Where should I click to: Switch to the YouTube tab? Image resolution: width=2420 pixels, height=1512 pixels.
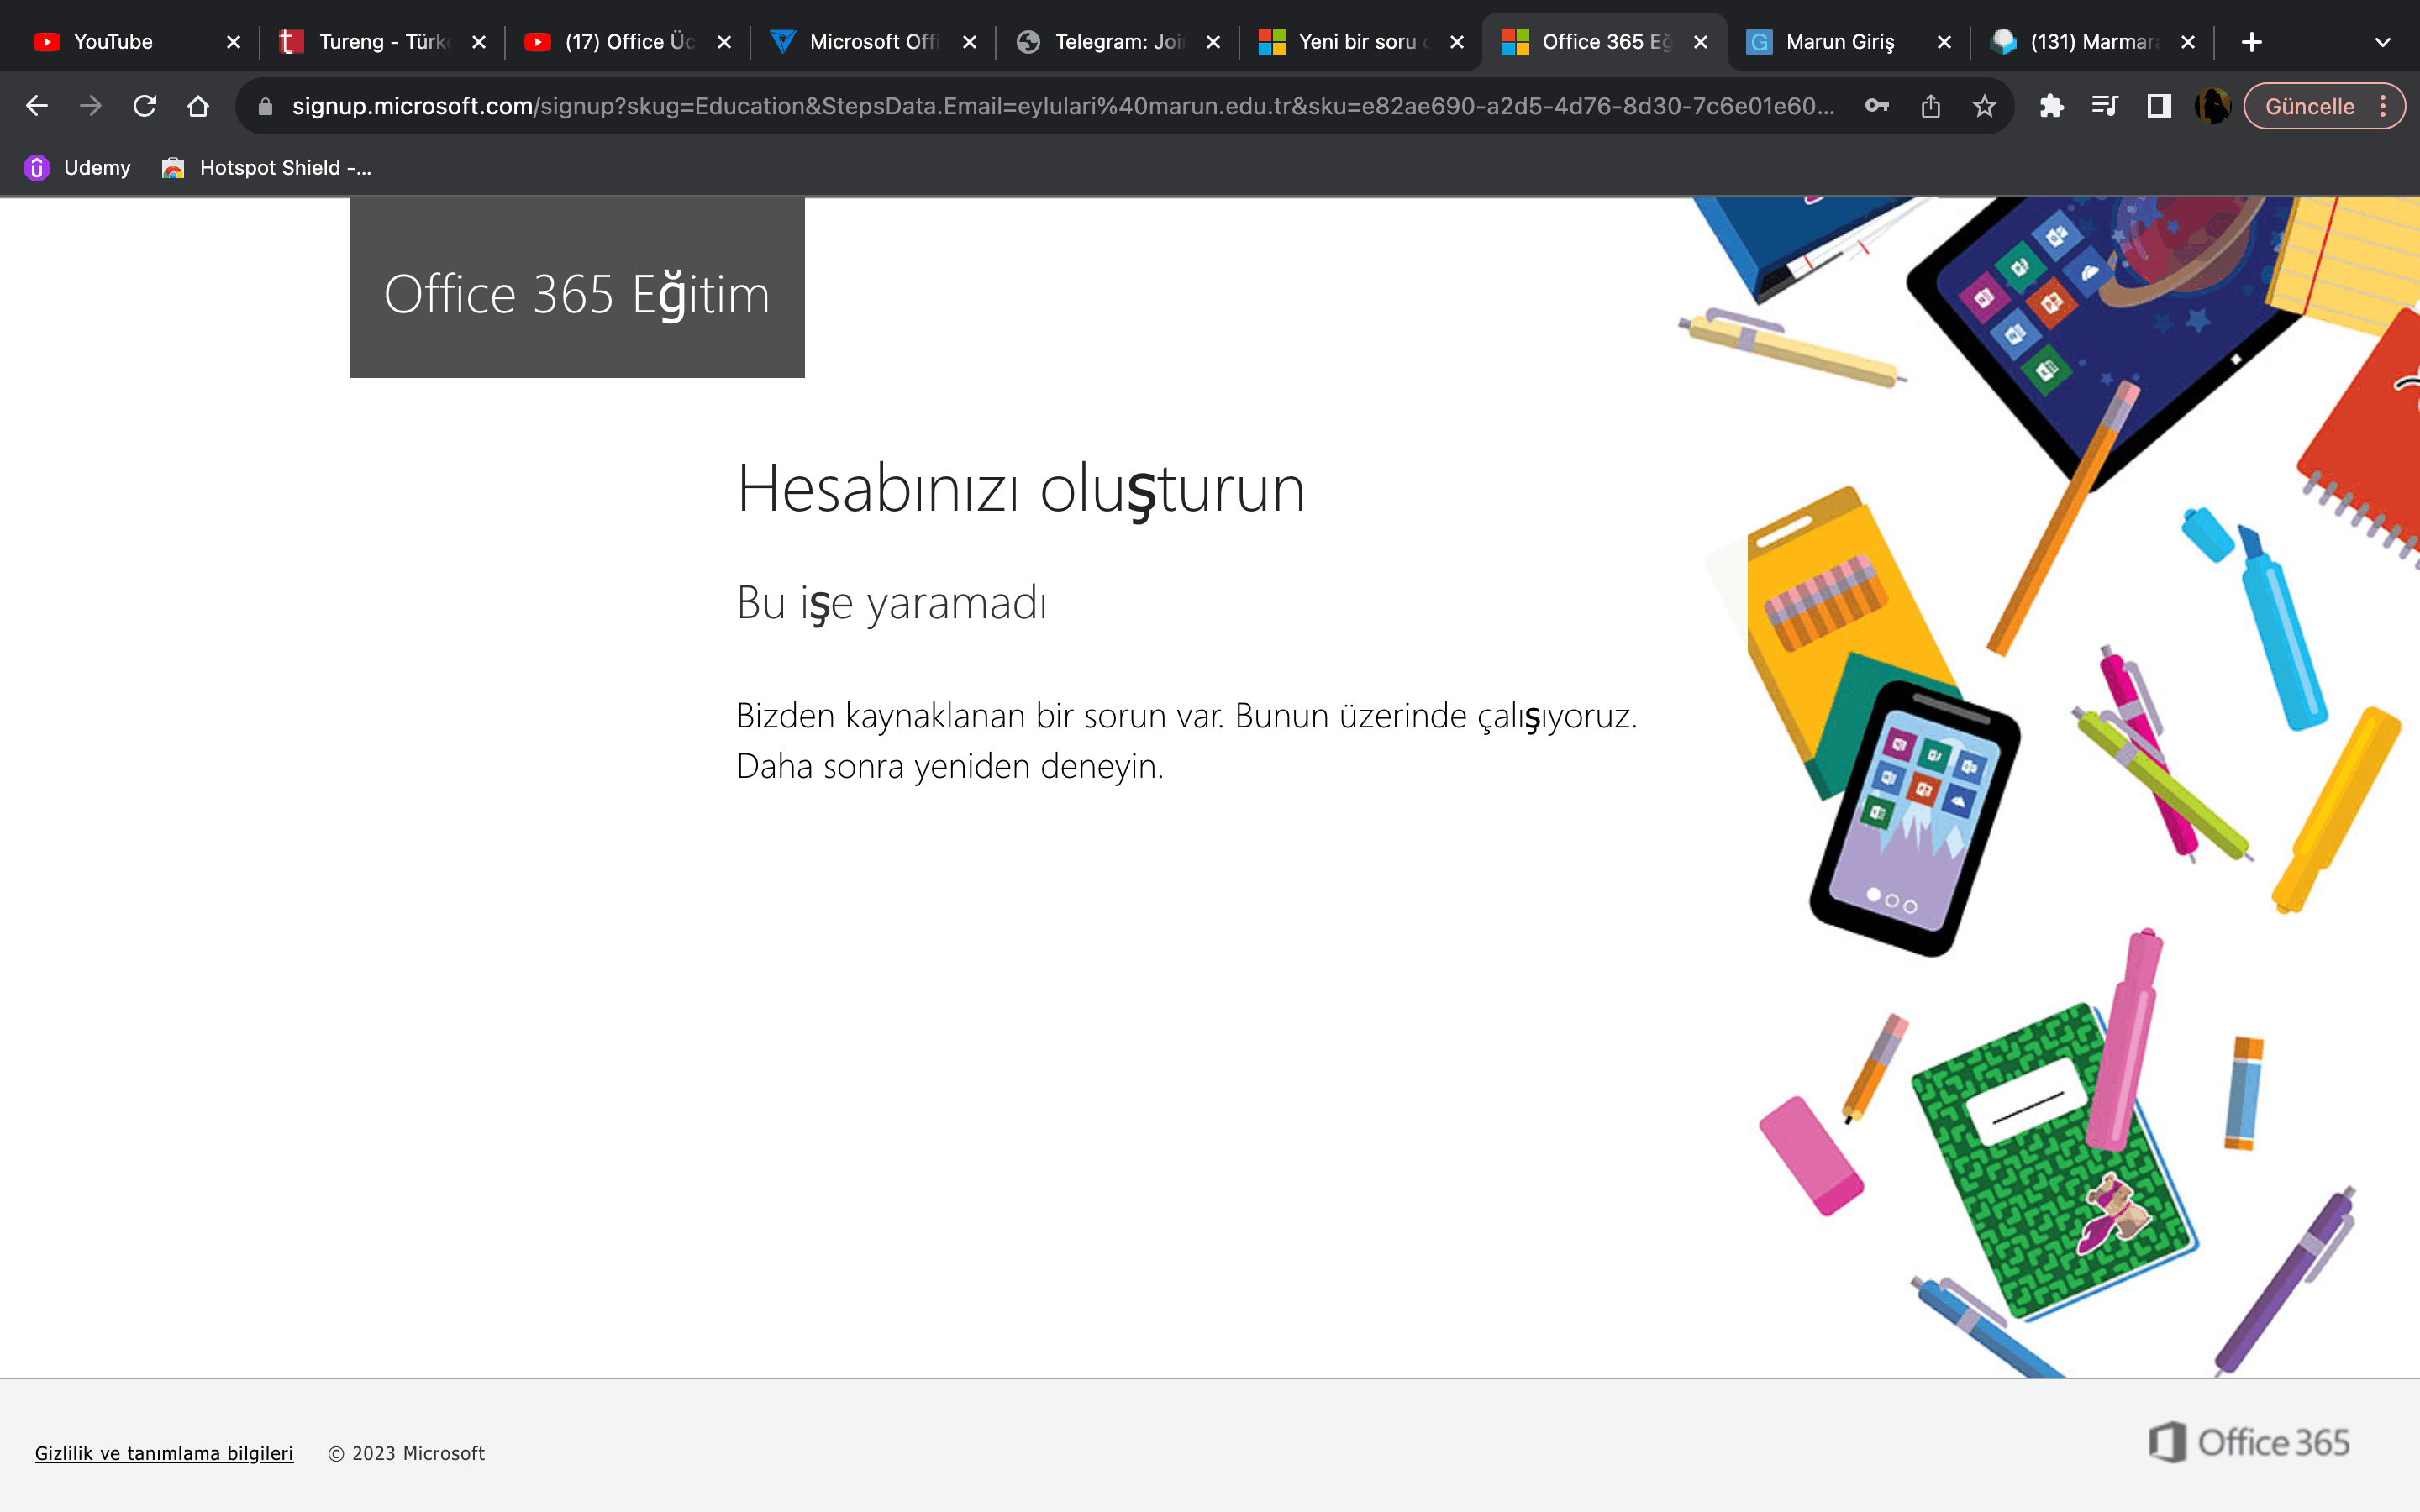pyautogui.click(x=112, y=42)
